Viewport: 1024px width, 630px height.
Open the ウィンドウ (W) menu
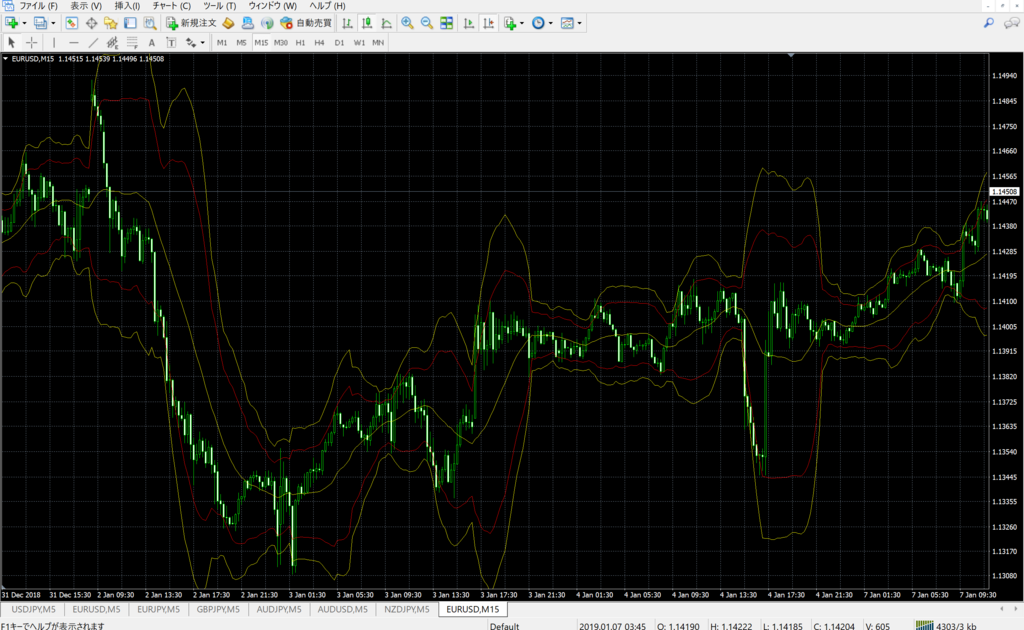[272, 6]
